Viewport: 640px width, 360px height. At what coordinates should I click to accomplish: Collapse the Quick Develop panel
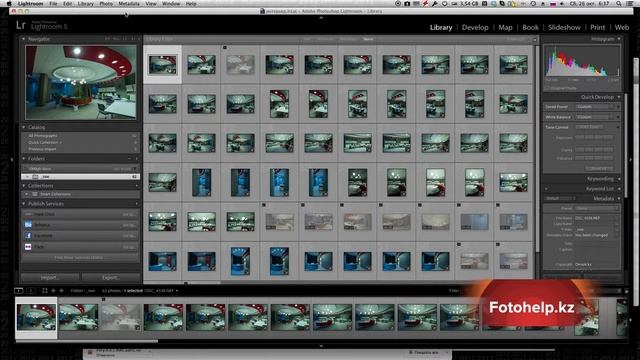pyautogui.click(x=619, y=97)
